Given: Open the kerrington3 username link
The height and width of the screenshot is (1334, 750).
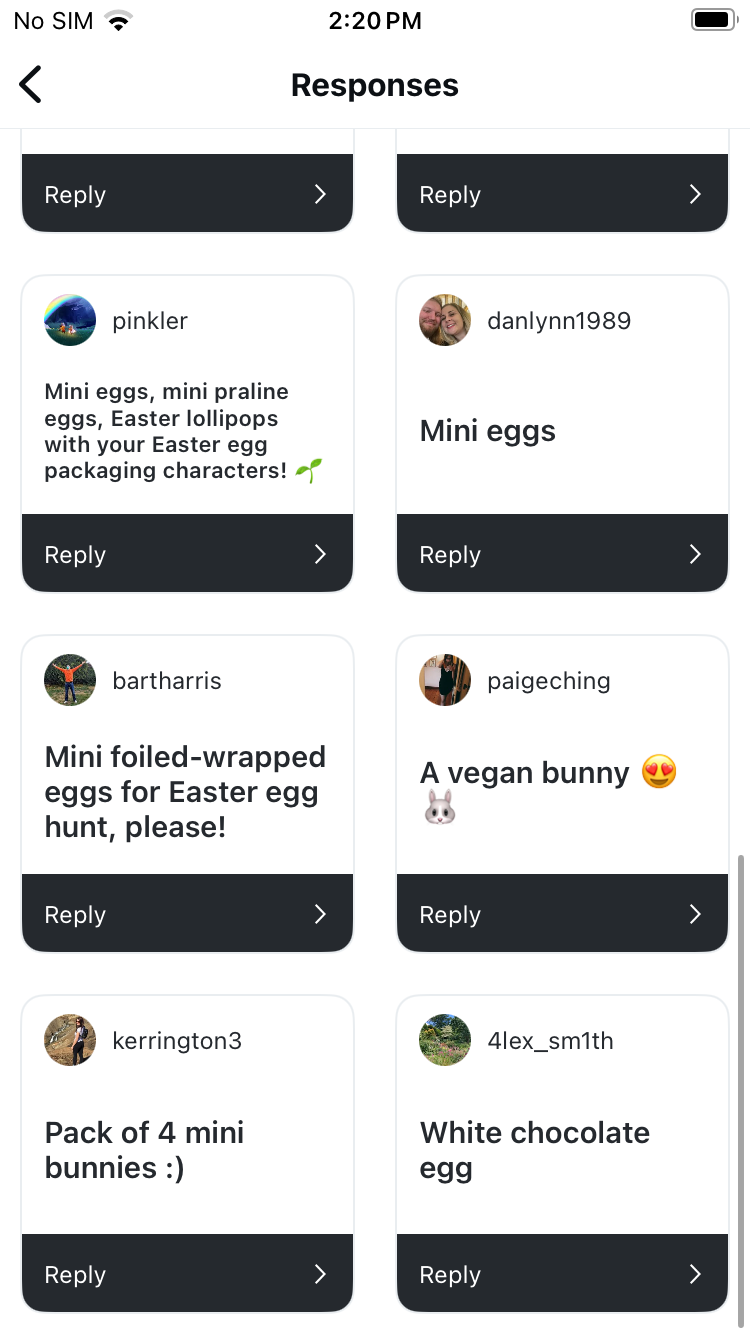Looking at the screenshot, I should (x=177, y=1041).
